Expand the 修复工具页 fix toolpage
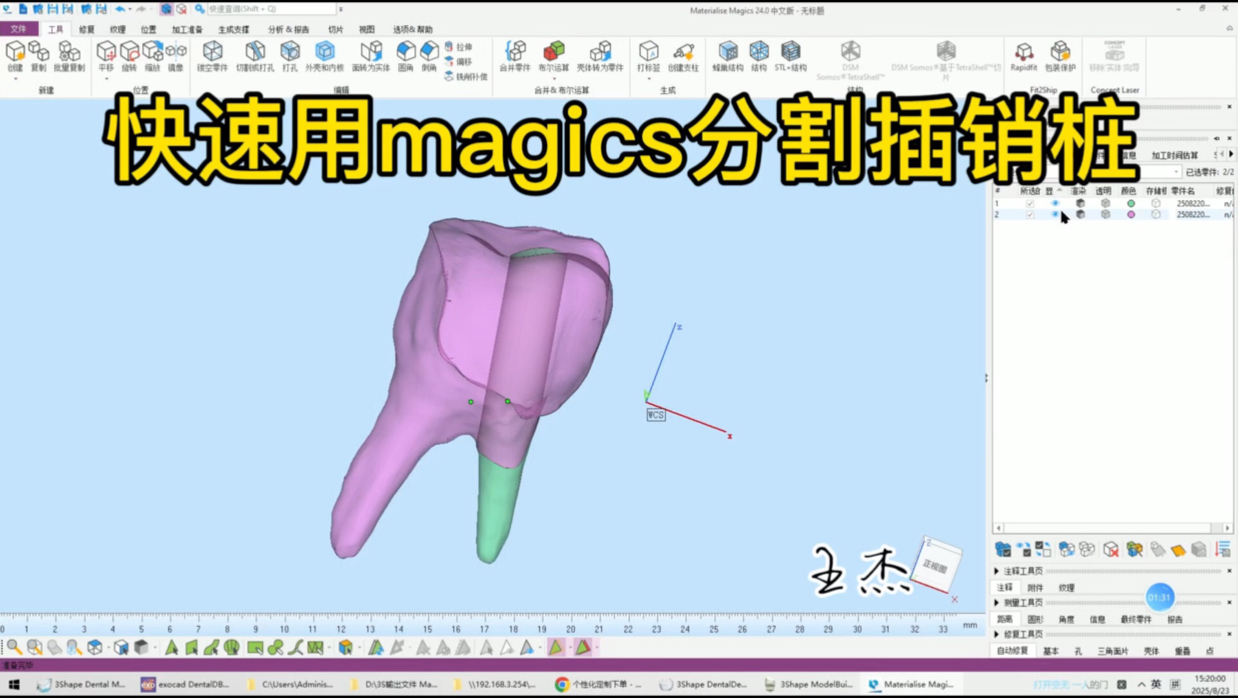 pos(997,634)
